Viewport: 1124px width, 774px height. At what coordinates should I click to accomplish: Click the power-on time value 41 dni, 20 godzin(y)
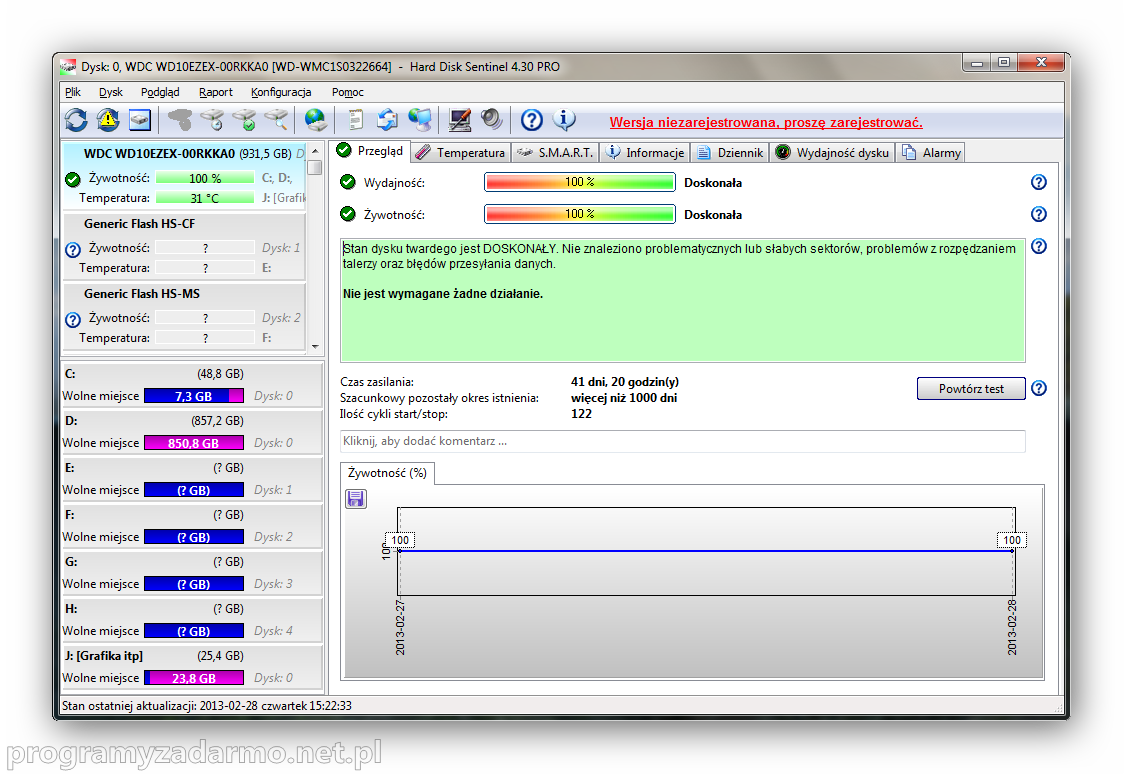pyautogui.click(x=625, y=382)
